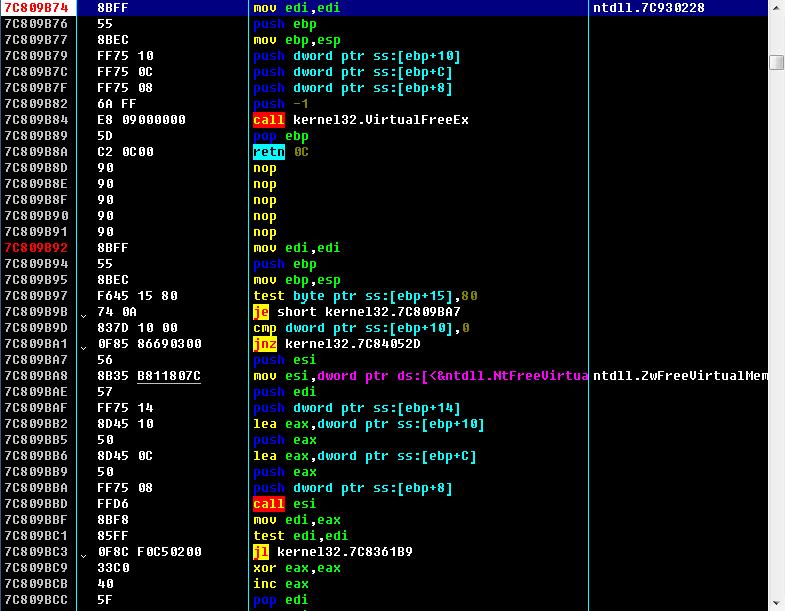This screenshot has width=785, height=611.
Task: Select push esi instruction at 7C809BA7
Action: [x=284, y=360]
